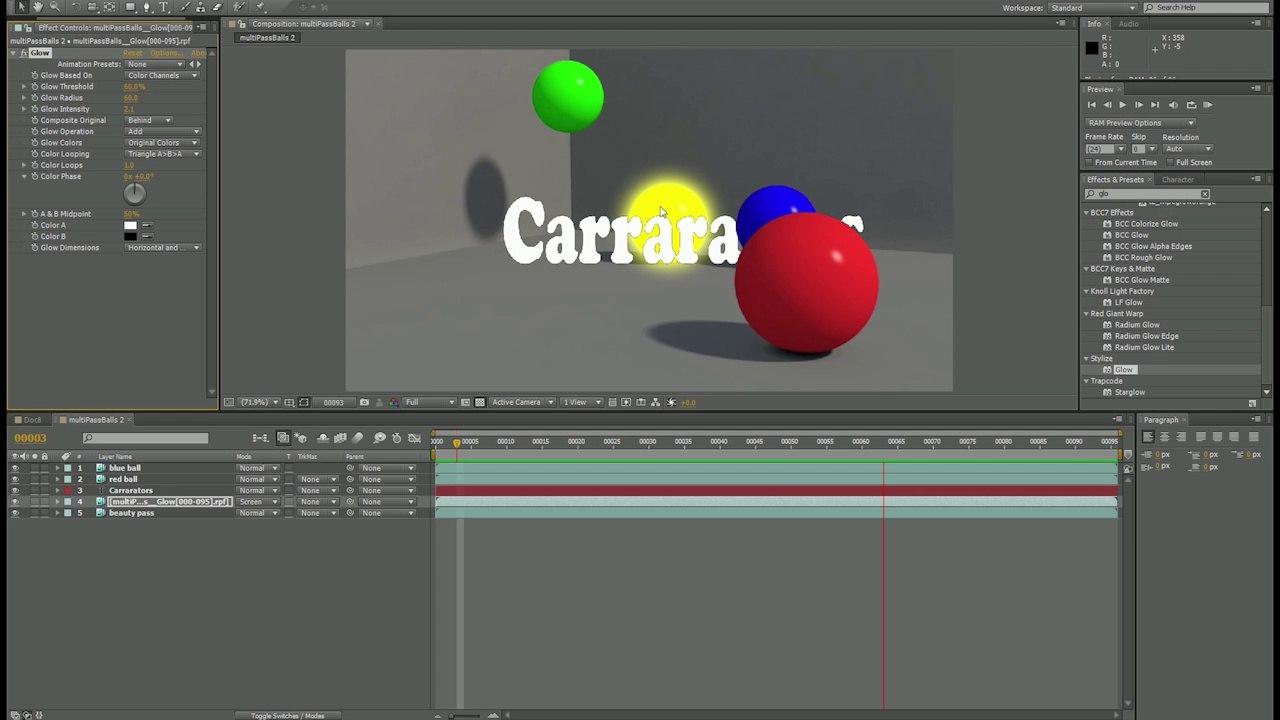Image resolution: width=1280 pixels, height=720 pixels.
Task: Enable the Full Screen checkbox
Action: 1170,162
